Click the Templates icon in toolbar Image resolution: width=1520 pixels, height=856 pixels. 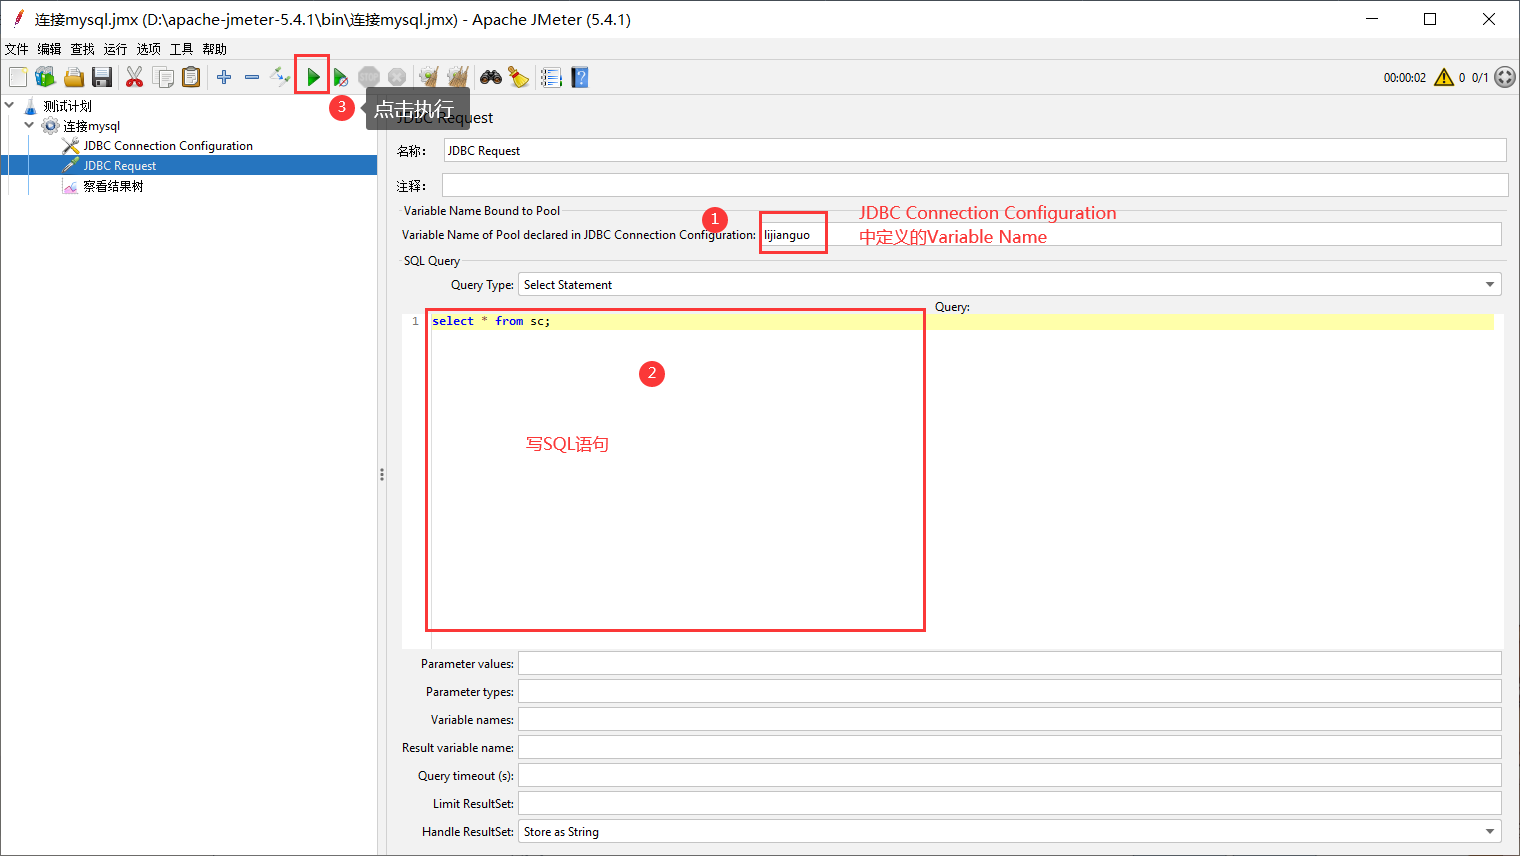(45, 77)
